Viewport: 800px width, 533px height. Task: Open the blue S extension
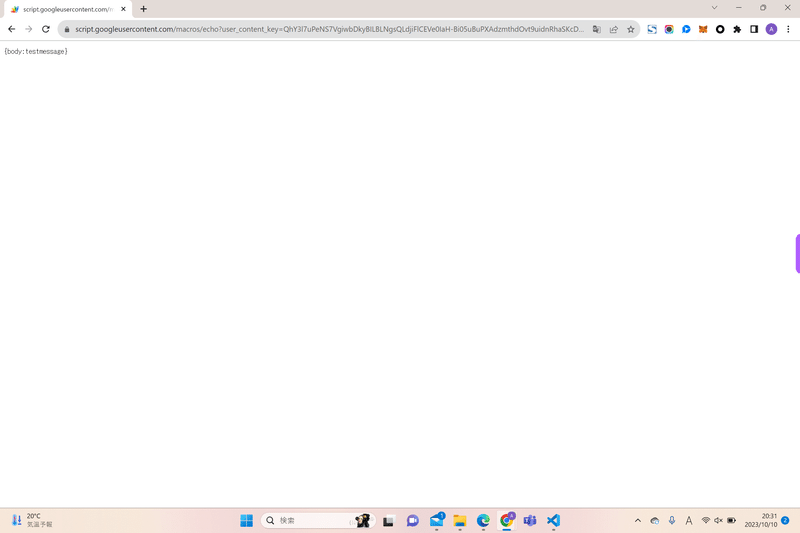click(x=652, y=29)
